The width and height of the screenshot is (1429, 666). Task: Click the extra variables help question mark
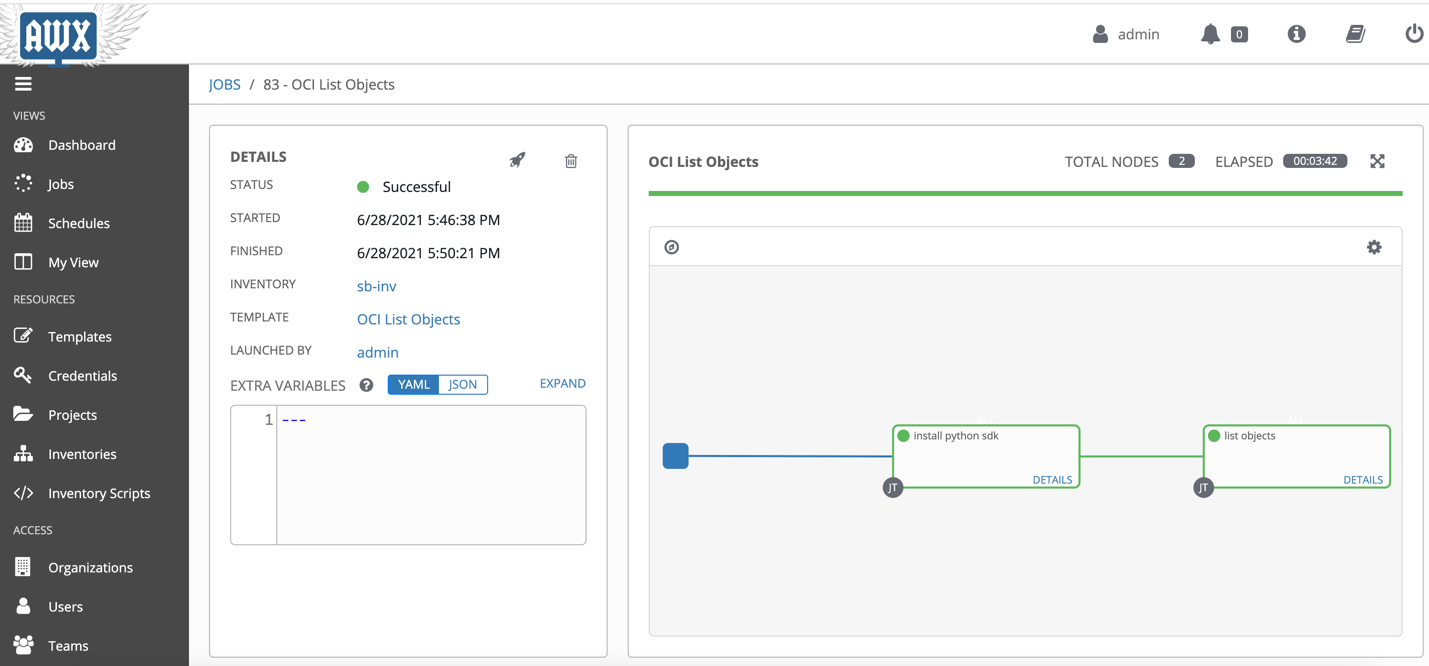click(x=365, y=384)
